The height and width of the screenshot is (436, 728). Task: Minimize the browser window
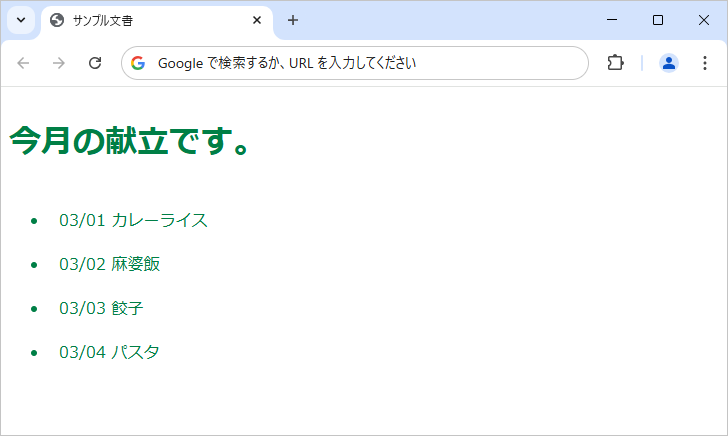coord(612,20)
